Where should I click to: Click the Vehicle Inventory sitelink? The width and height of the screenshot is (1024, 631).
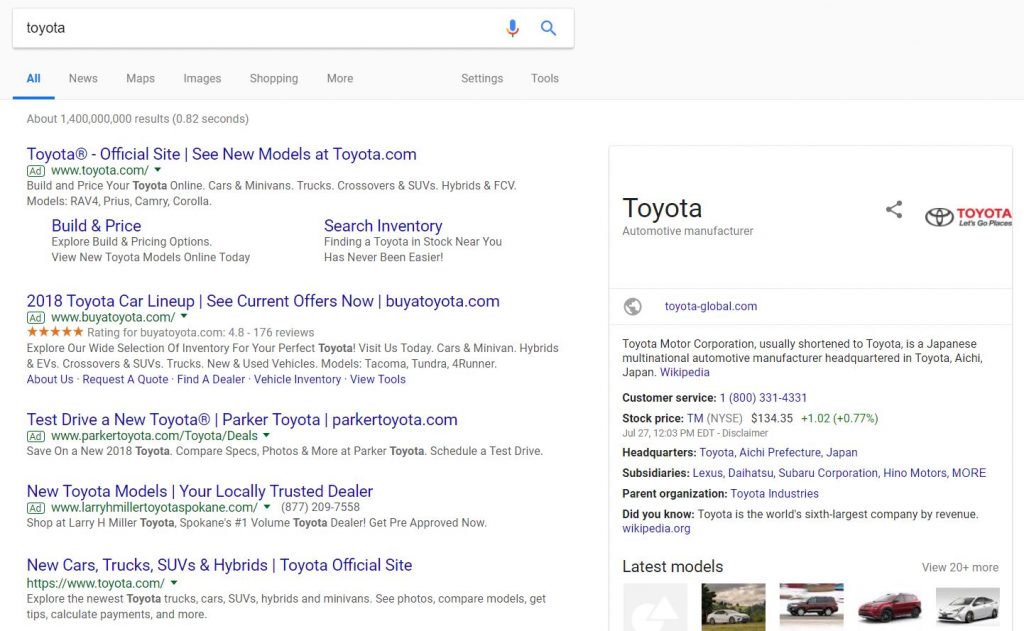click(297, 380)
